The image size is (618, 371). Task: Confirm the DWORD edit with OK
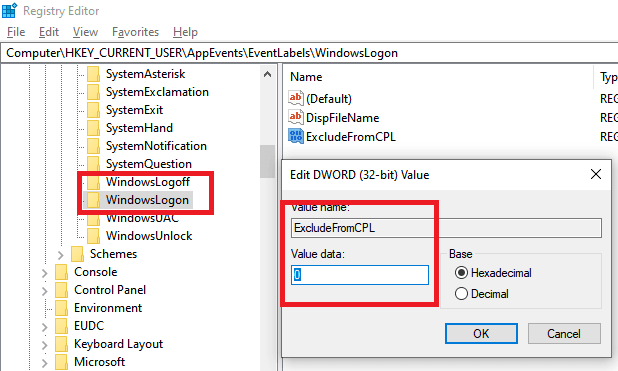(x=481, y=334)
